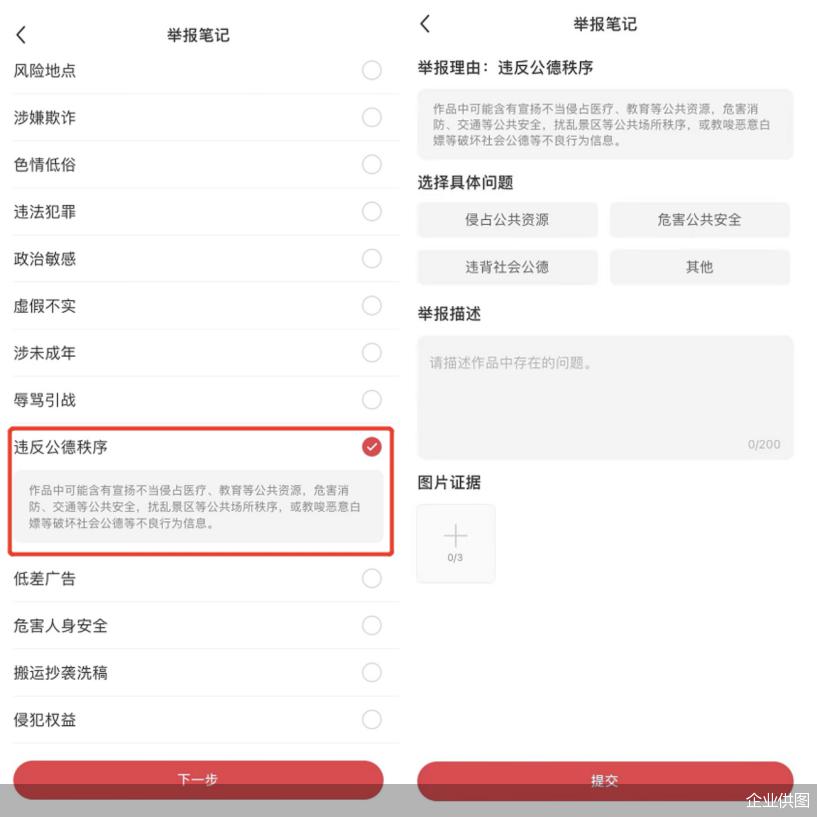Select the 低差广告 option
This screenshot has width=817, height=817.
point(372,578)
